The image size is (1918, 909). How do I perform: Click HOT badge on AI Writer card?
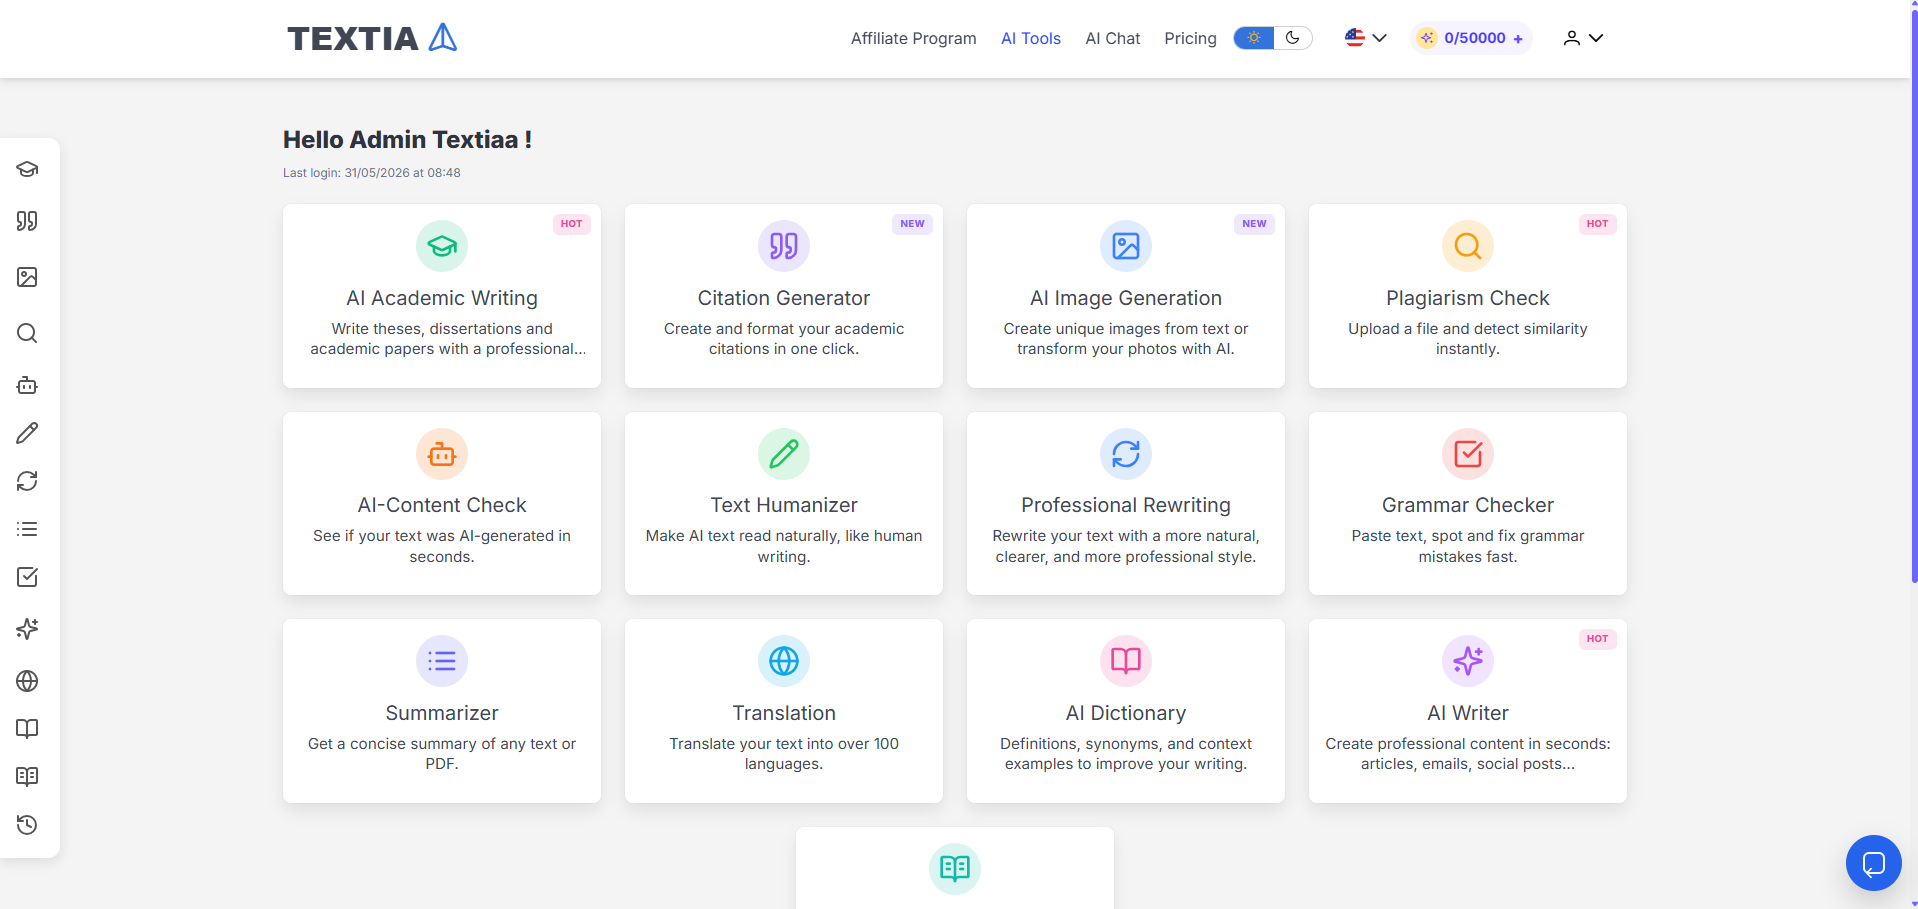point(1597,639)
